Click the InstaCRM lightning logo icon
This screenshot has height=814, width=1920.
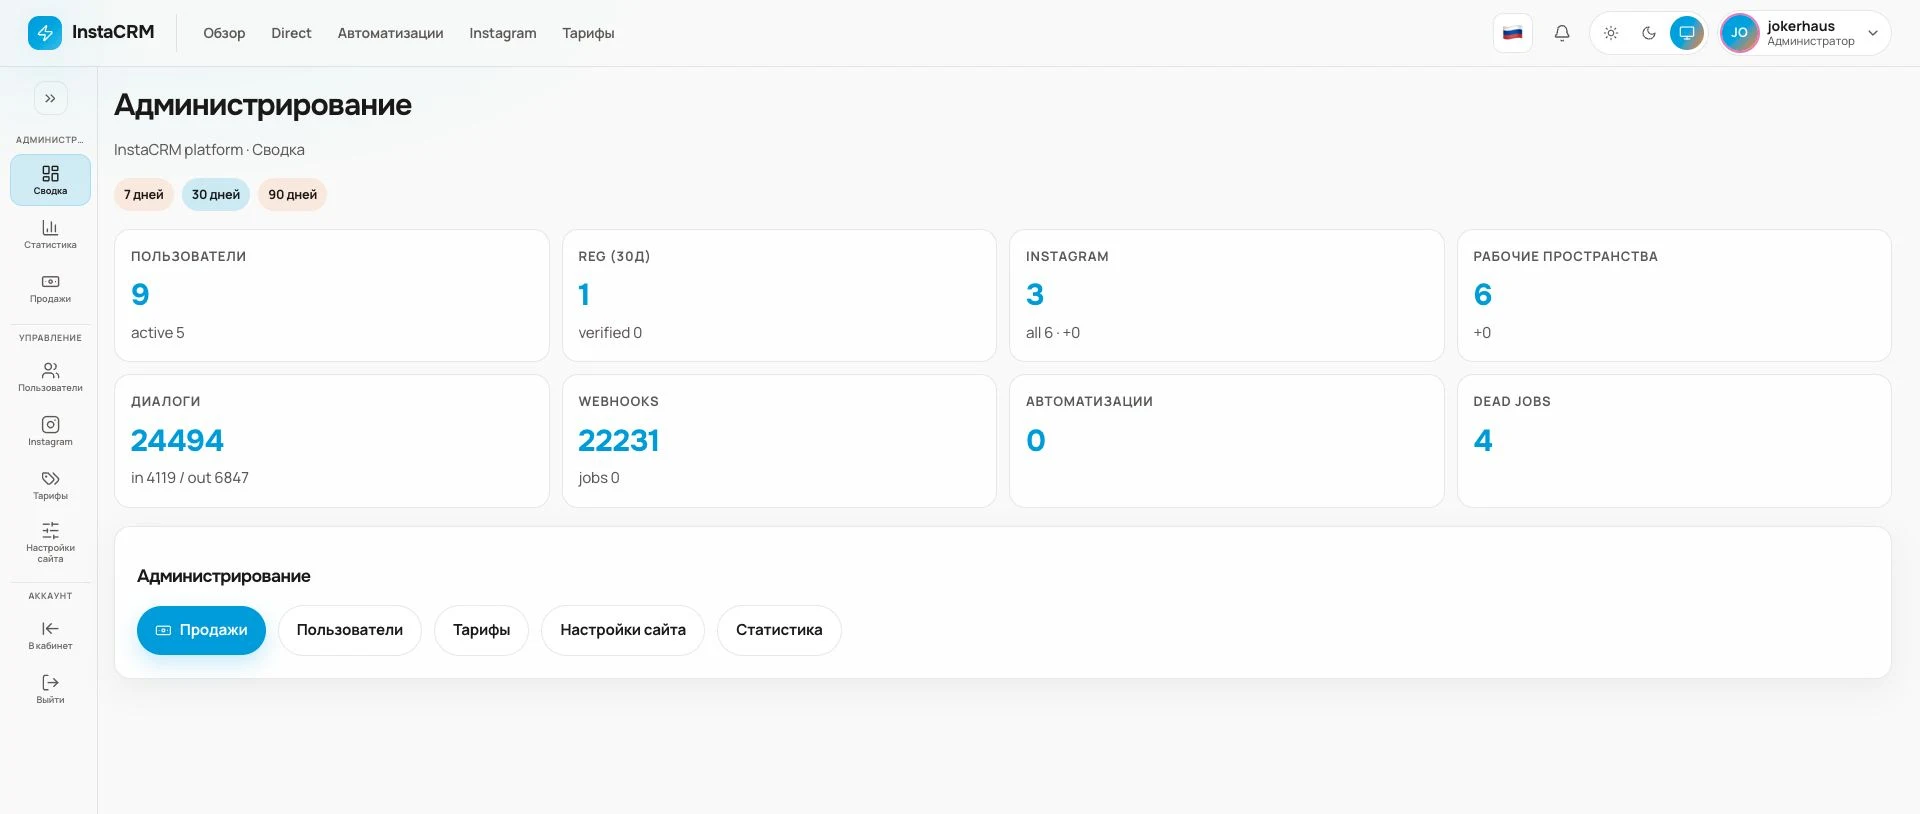click(x=45, y=33)
